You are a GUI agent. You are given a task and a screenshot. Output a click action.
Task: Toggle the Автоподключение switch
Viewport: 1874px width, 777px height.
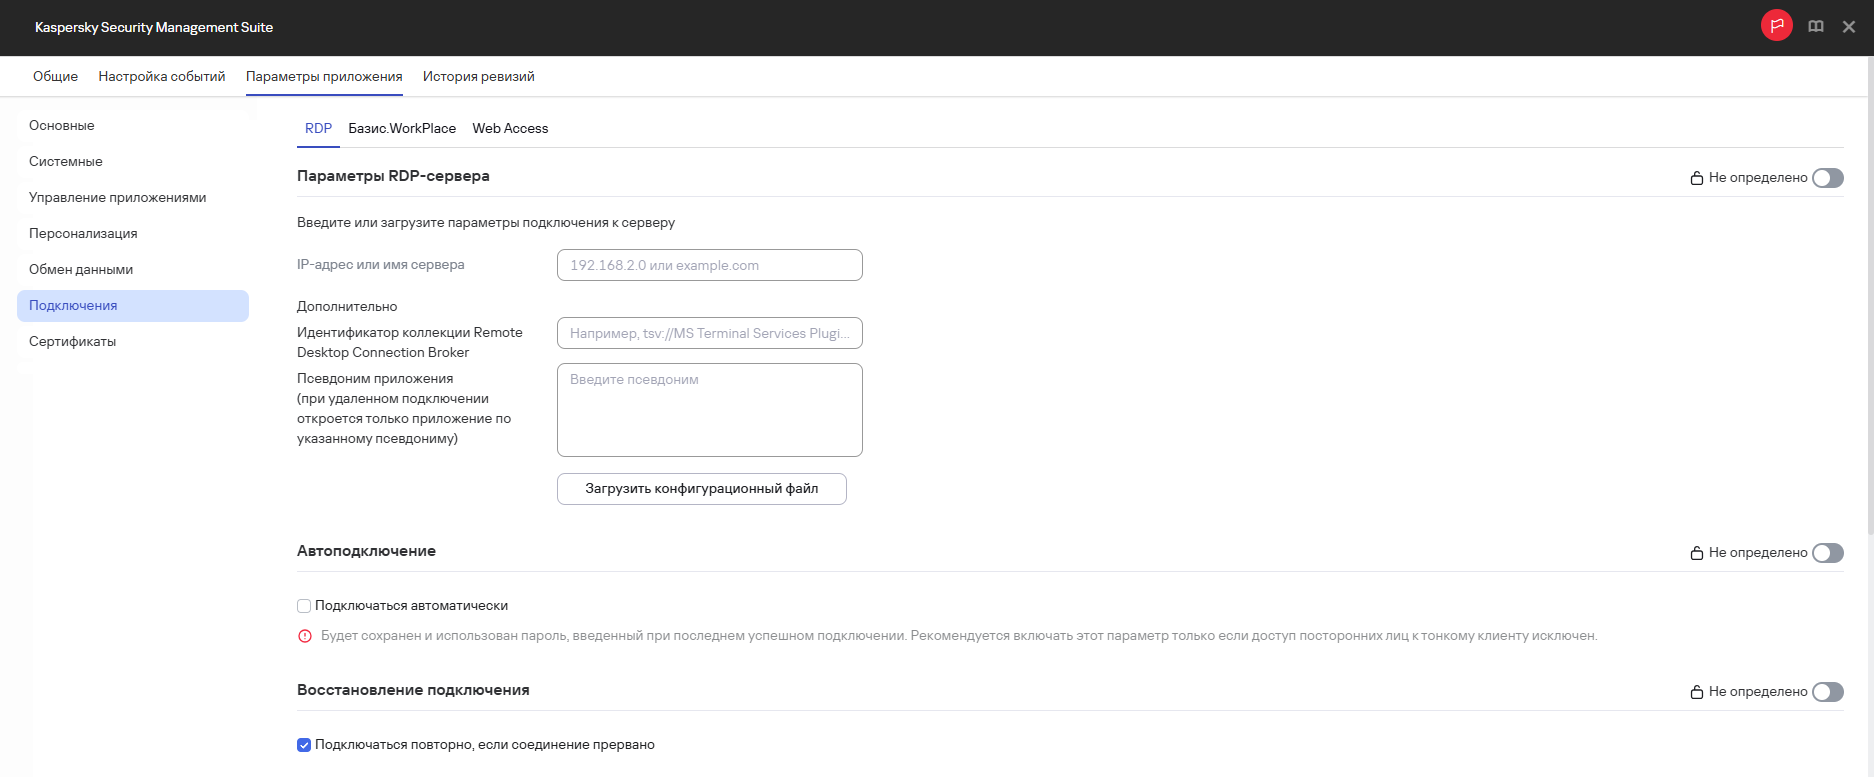1827,553
